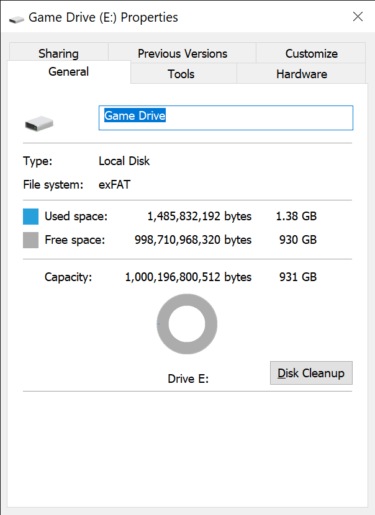
Task: Click the 'Local Disk' type value
Action: click(x=124, y=161)
